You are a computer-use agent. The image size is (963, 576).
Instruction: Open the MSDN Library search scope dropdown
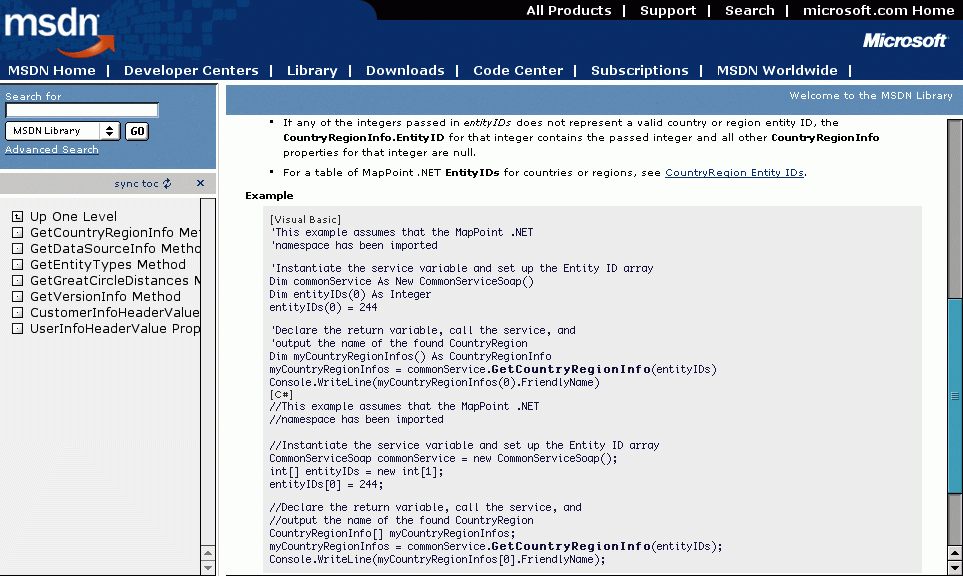63,131
